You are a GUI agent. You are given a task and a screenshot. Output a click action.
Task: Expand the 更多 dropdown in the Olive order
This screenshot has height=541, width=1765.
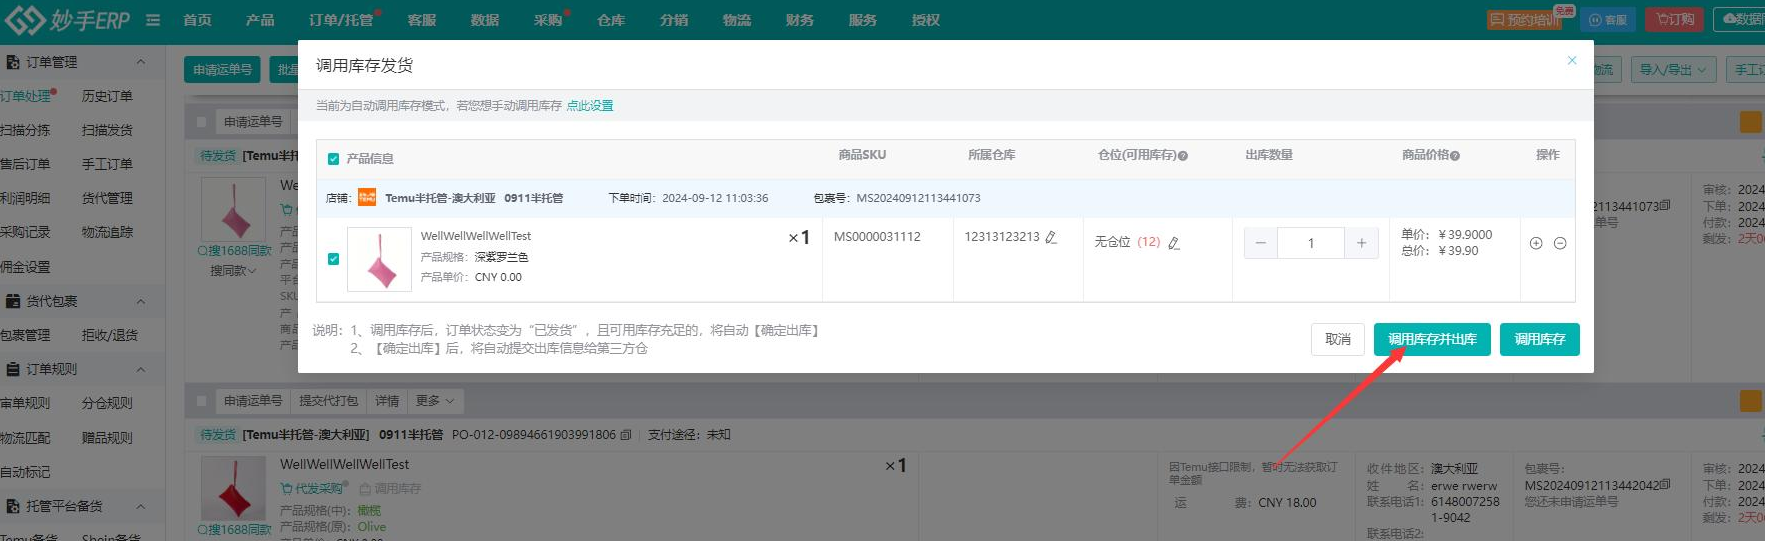[435, 400]
